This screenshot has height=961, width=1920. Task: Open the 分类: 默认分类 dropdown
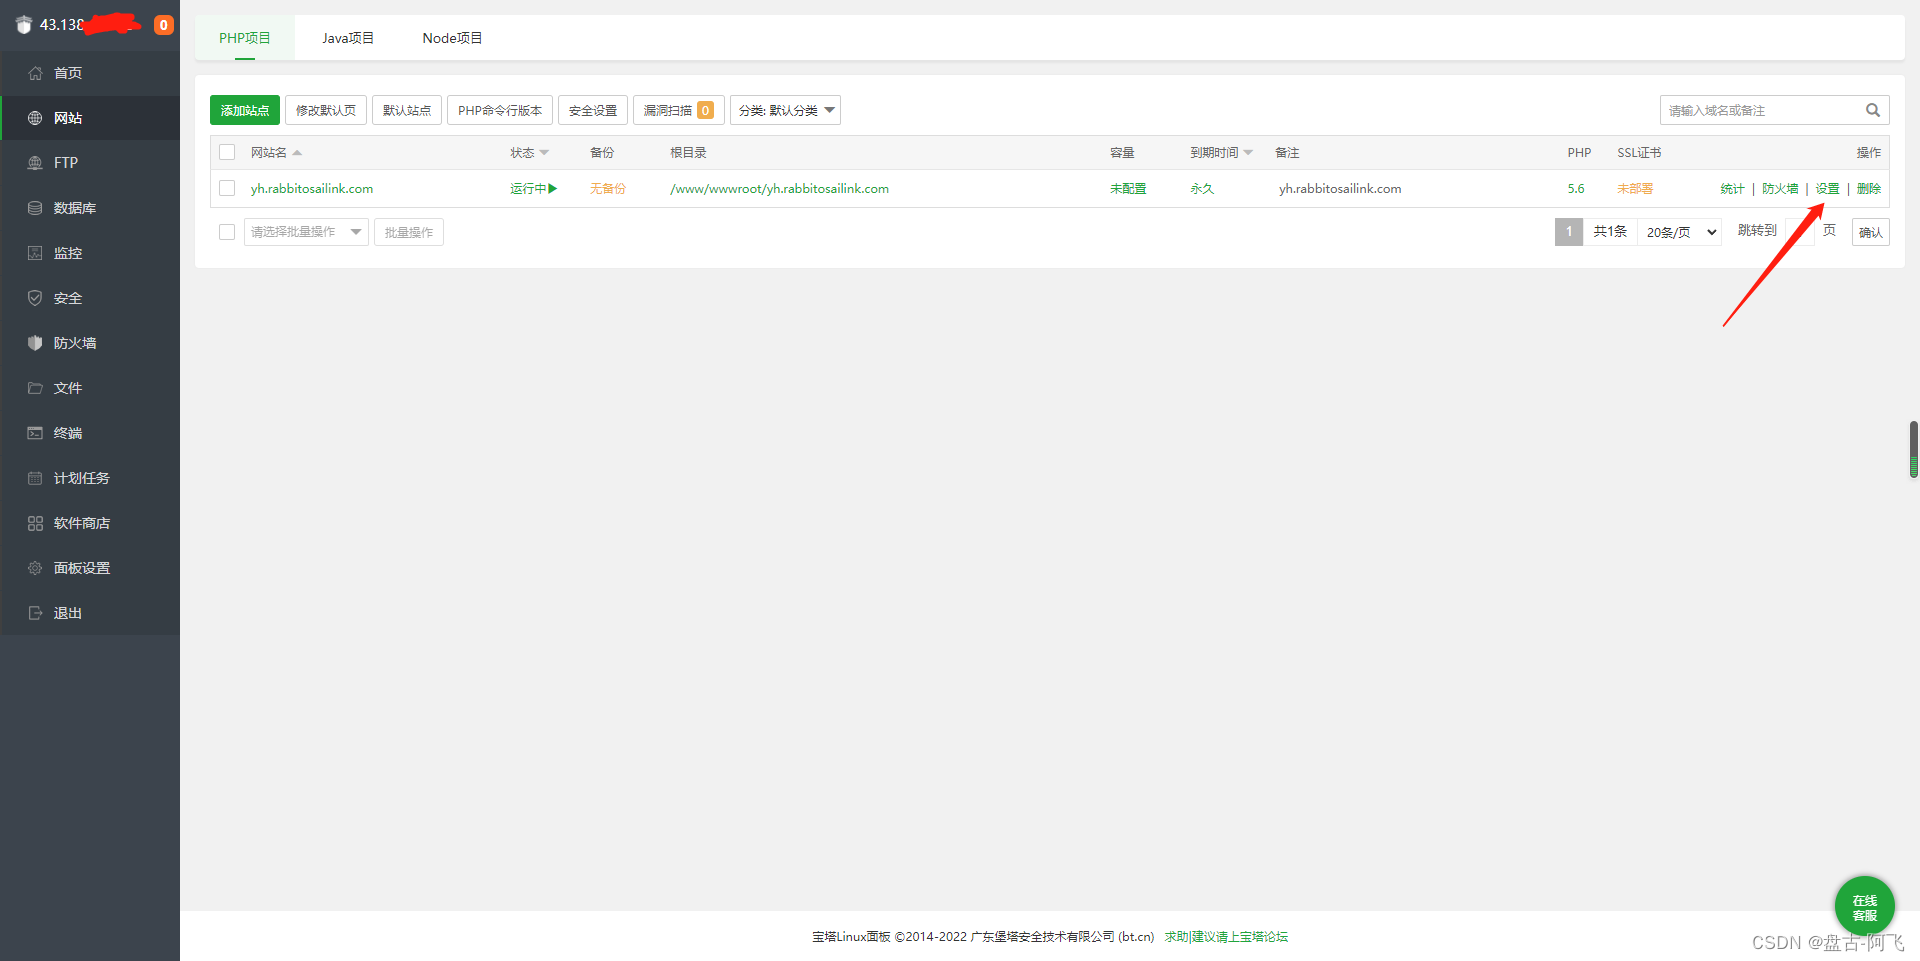(785, 110)
